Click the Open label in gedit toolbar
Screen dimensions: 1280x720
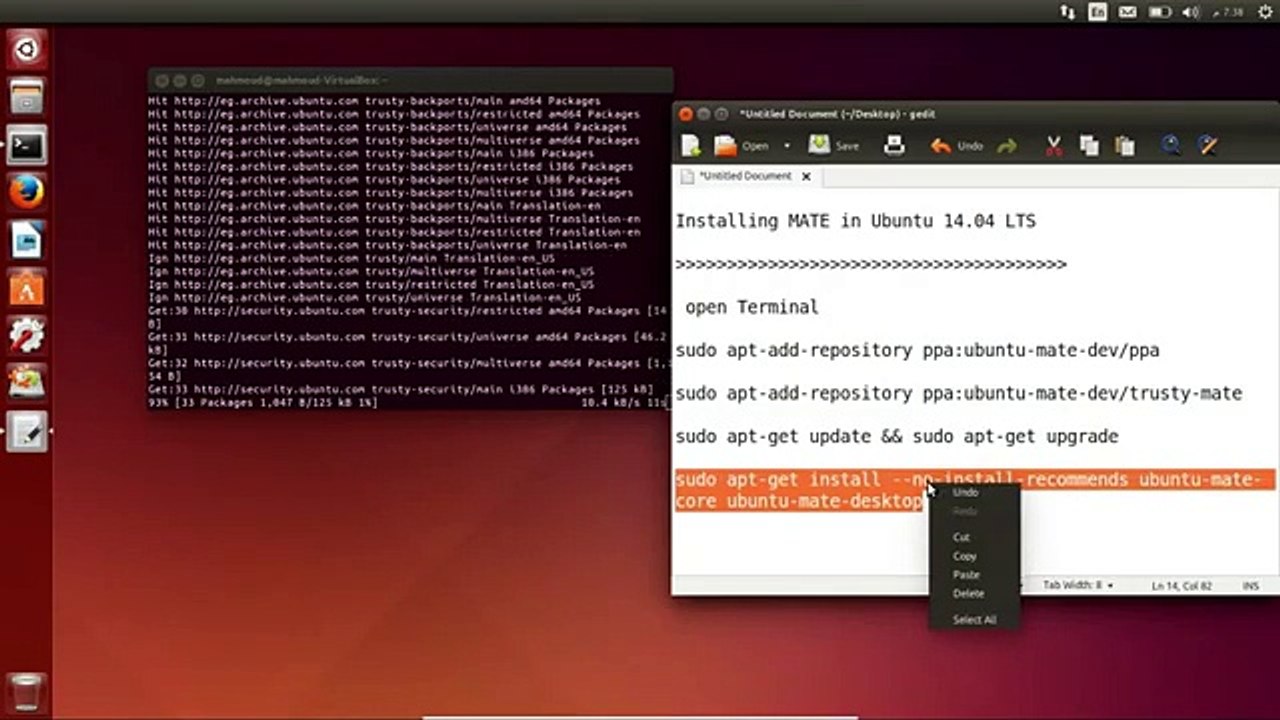click(755, 146)
